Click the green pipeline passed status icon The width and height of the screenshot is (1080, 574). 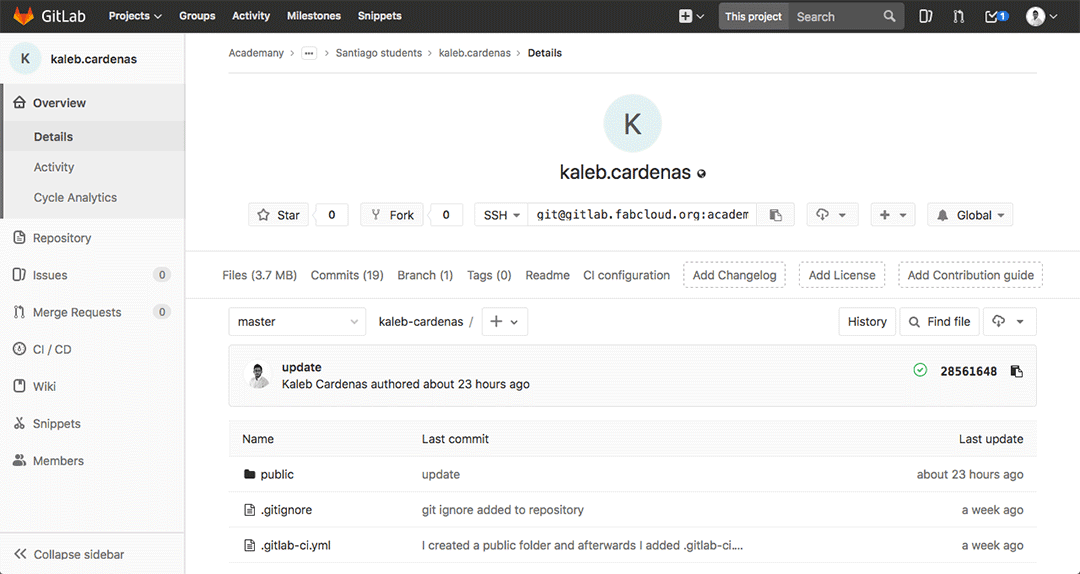(x=920, y=371)
